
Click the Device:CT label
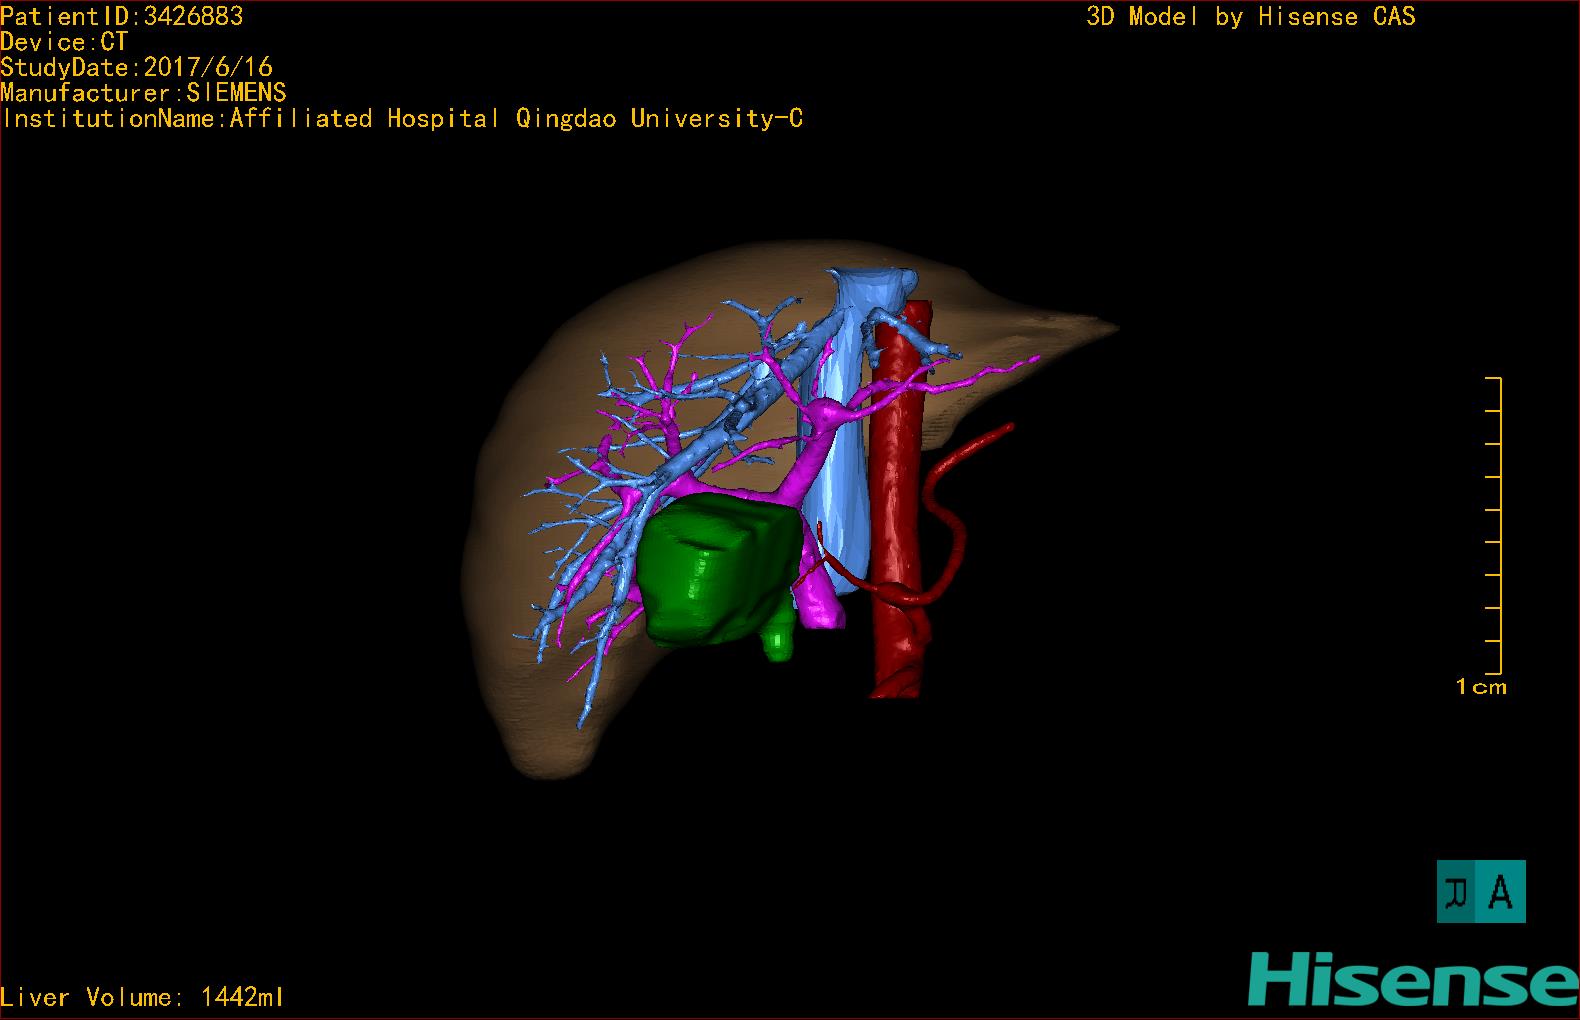[64, 42]
